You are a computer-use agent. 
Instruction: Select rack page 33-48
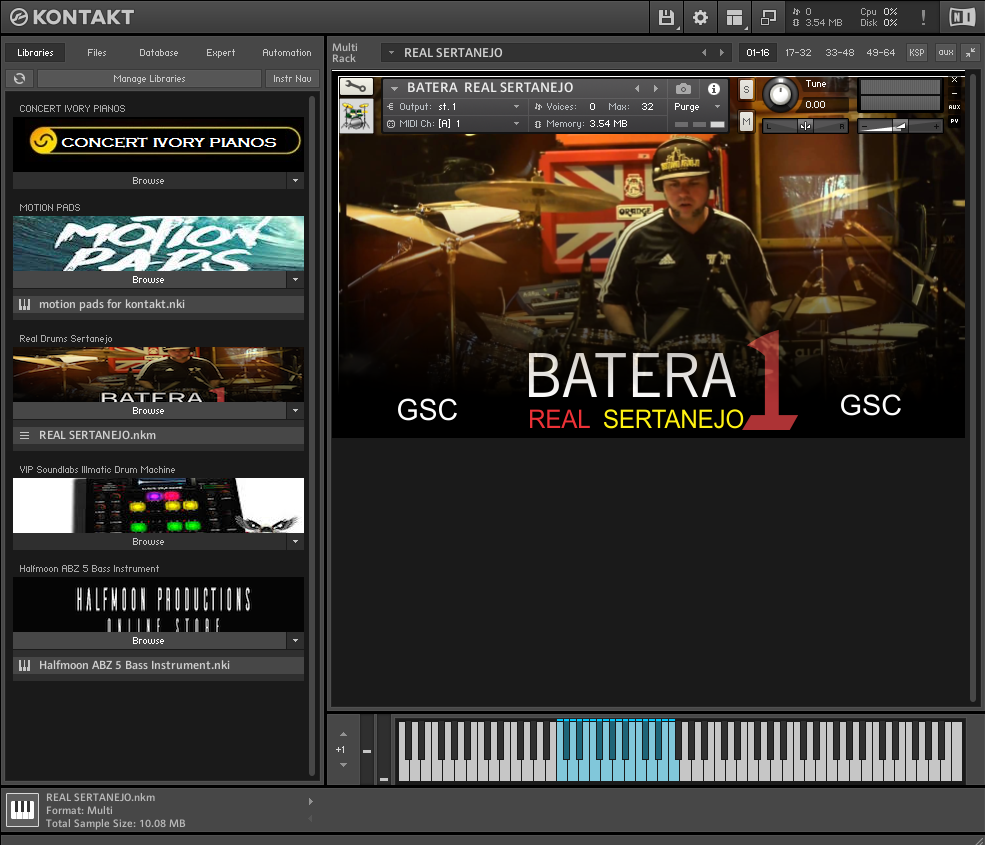tap(840, 53)
